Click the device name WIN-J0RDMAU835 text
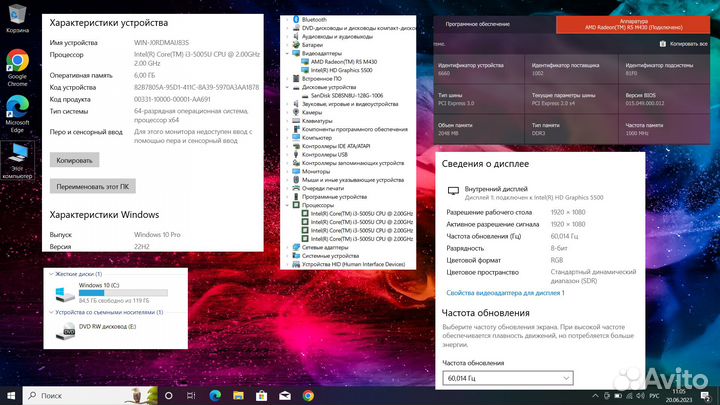 (x=161, y=43)
